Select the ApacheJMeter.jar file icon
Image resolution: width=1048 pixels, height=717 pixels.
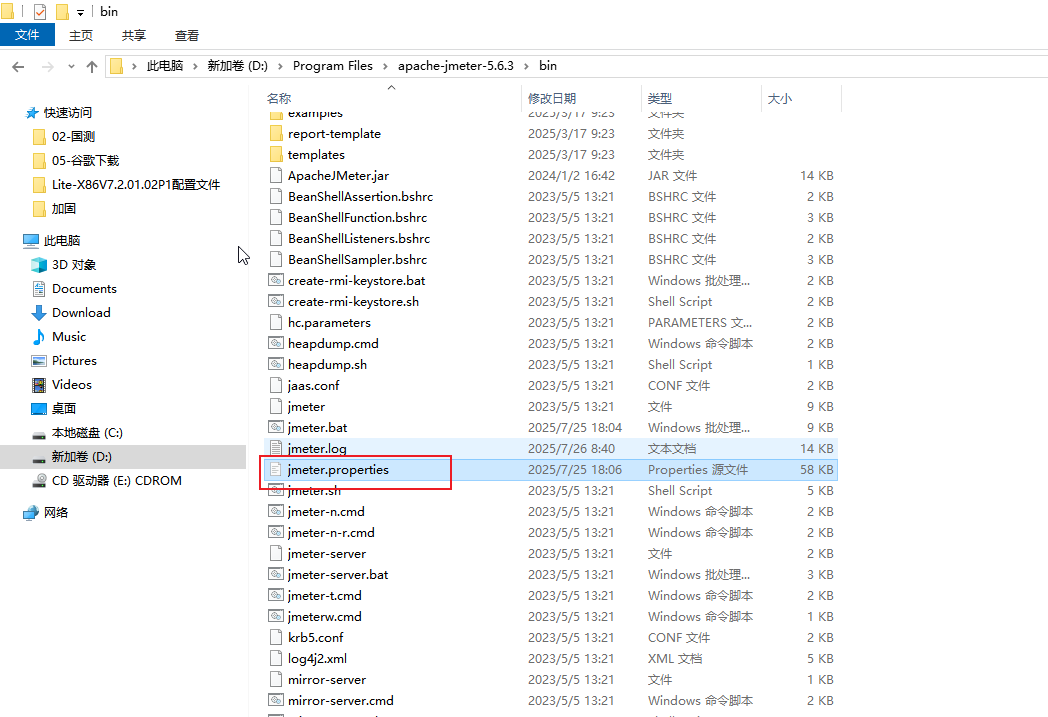[x=276, y=175]
